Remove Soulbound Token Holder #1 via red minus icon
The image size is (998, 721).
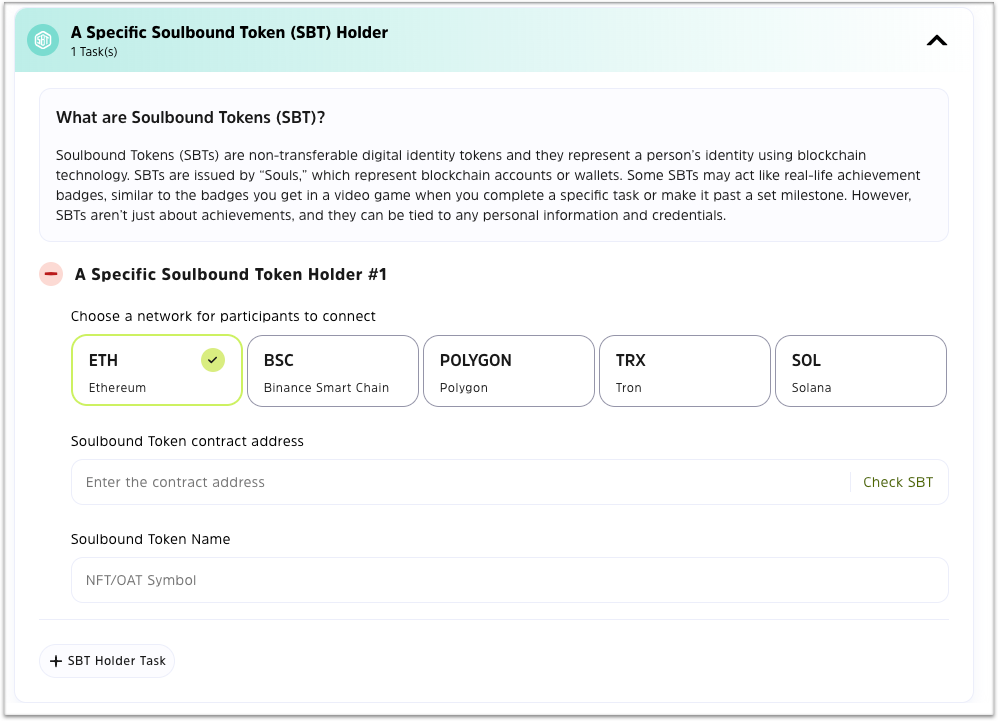tap(51, 274)
